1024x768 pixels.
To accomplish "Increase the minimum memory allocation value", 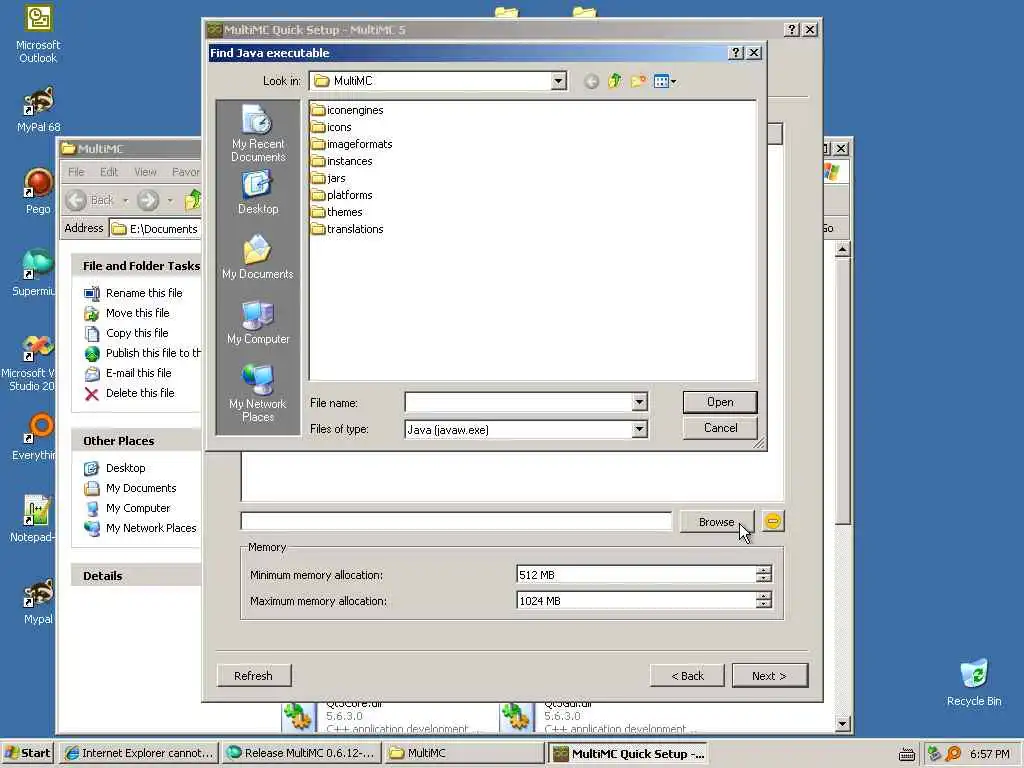I will (x=763, y=570).
